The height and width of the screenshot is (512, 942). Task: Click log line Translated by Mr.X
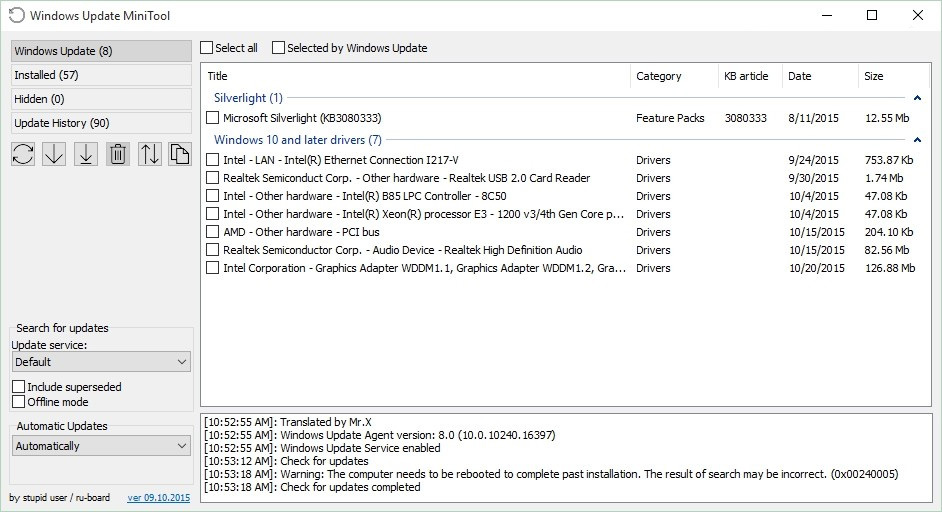(288, 422)
